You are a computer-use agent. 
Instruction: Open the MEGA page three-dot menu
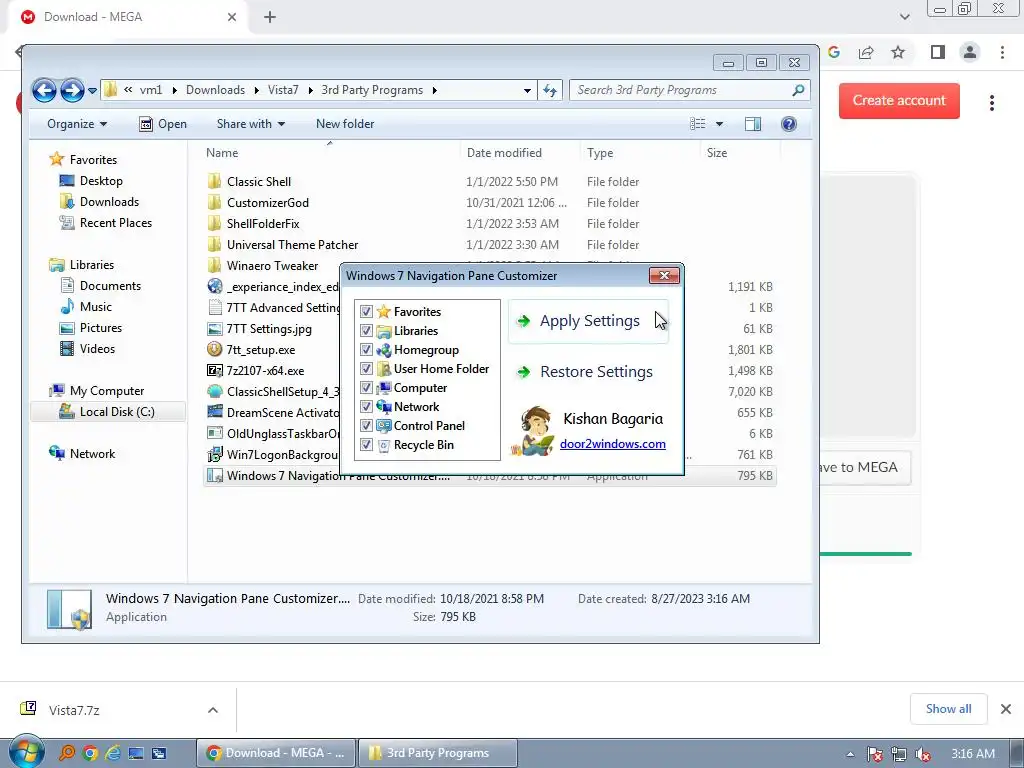click(991, 103)
